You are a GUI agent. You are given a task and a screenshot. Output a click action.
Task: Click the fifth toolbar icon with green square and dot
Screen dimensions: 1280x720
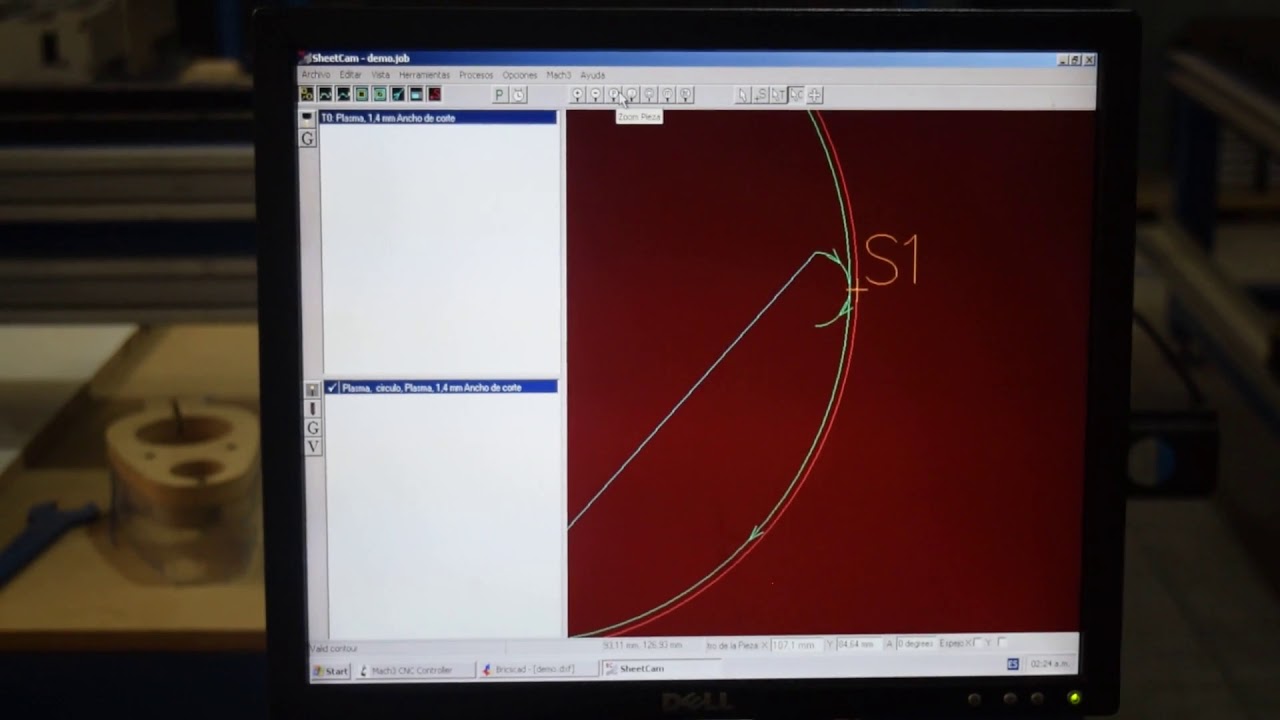click(380, 94)
